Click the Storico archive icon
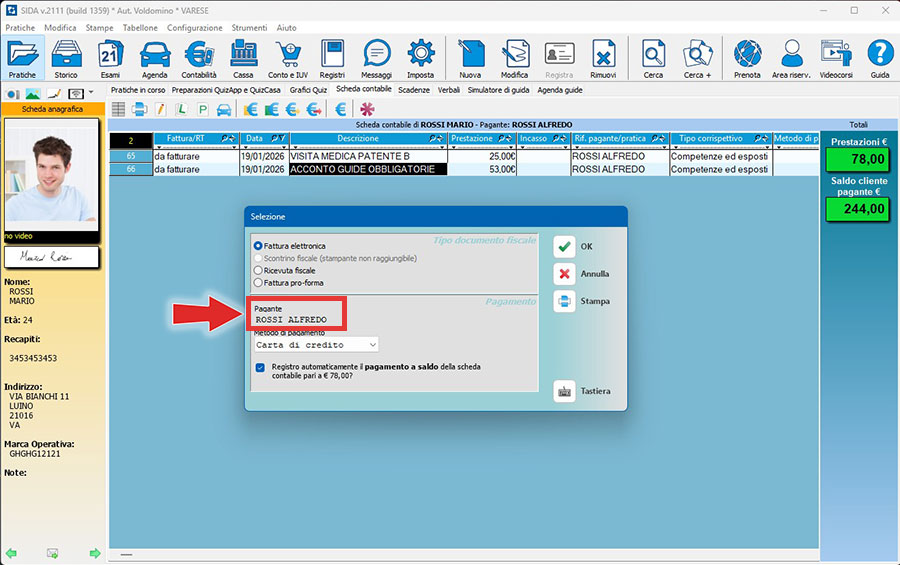 66,58
